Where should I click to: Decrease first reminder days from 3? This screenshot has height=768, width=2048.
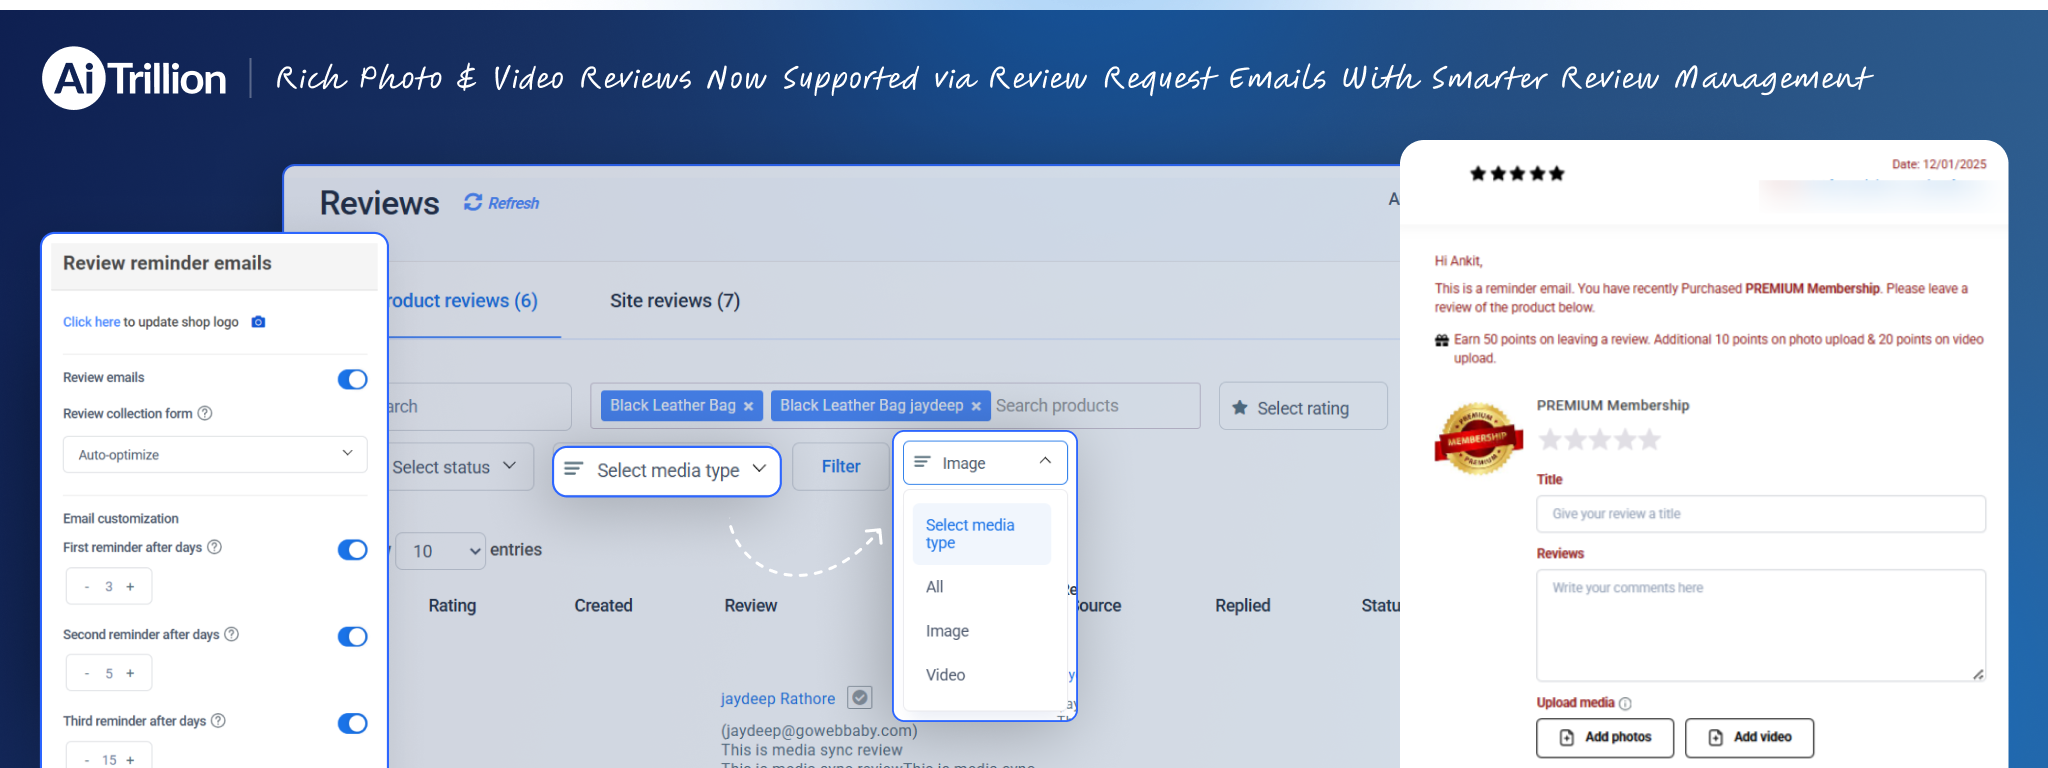coord(87,587)
